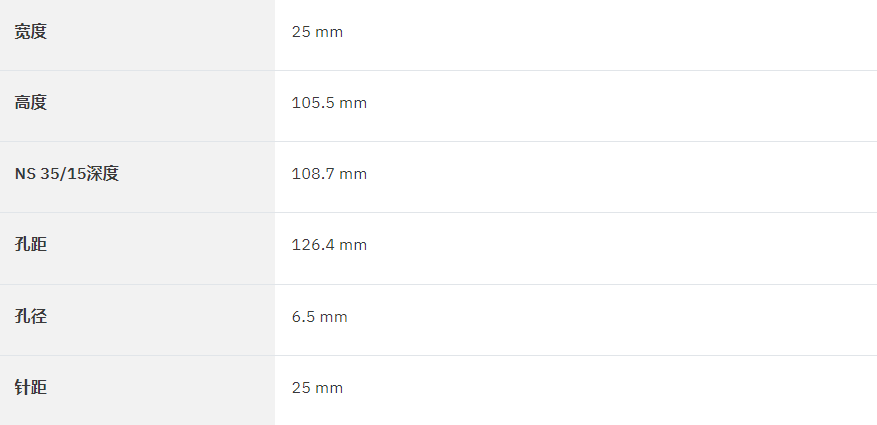Click the empty area of the 宽度 row
Screen dimensions: 877x425
pyautogui.click(x=610, y=35)
